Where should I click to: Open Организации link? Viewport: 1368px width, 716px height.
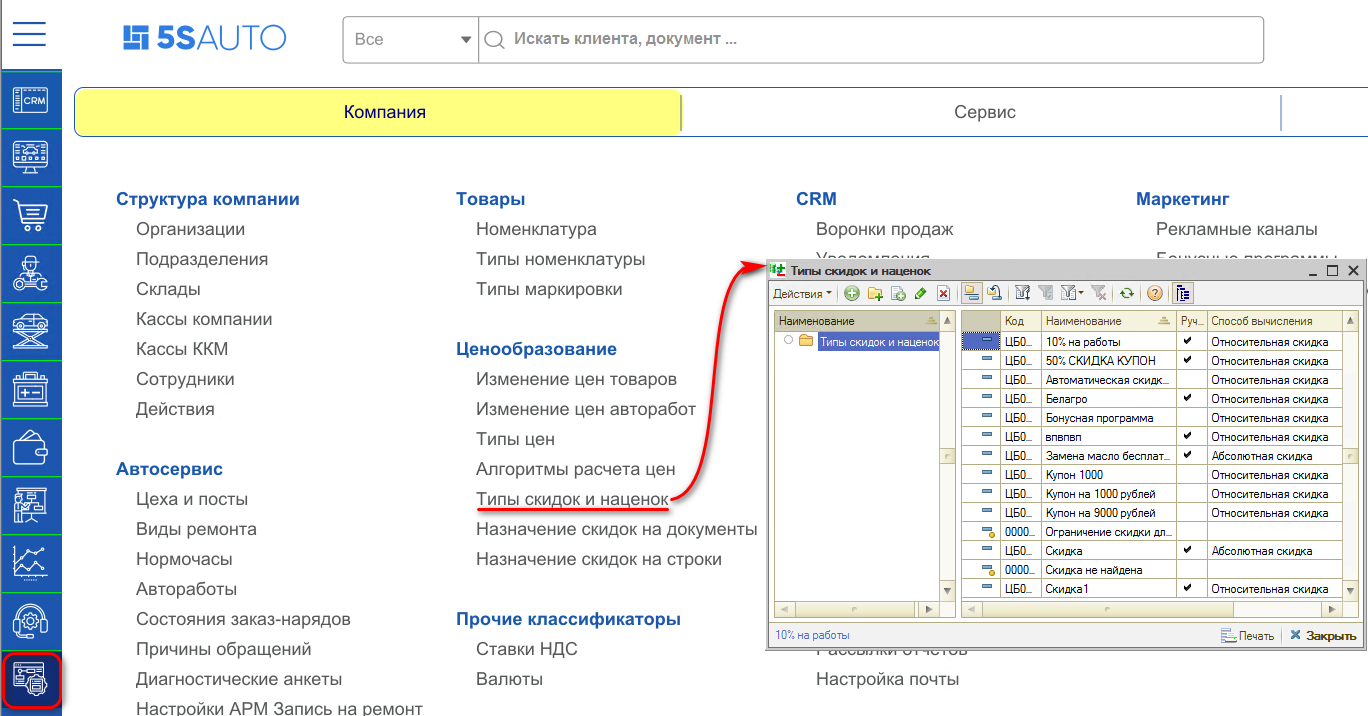click(x=190, y=229)
